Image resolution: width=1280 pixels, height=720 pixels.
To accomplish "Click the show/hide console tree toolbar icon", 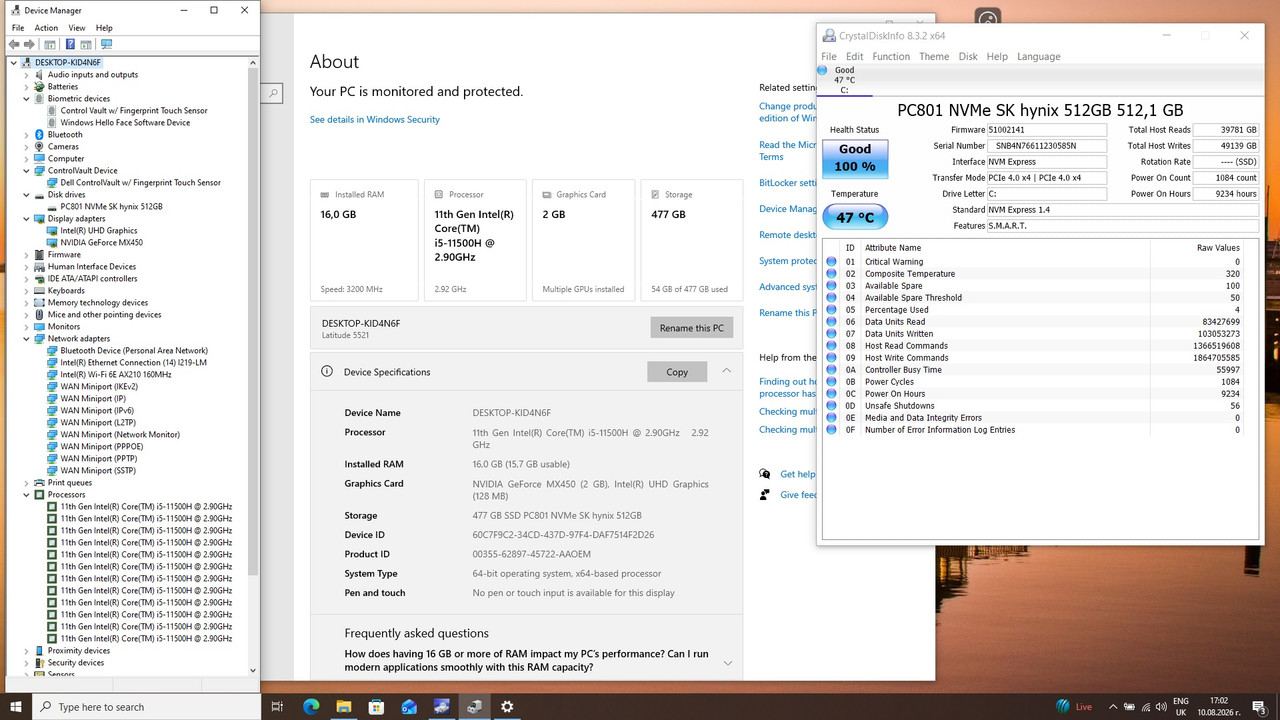I will (50, 44).
